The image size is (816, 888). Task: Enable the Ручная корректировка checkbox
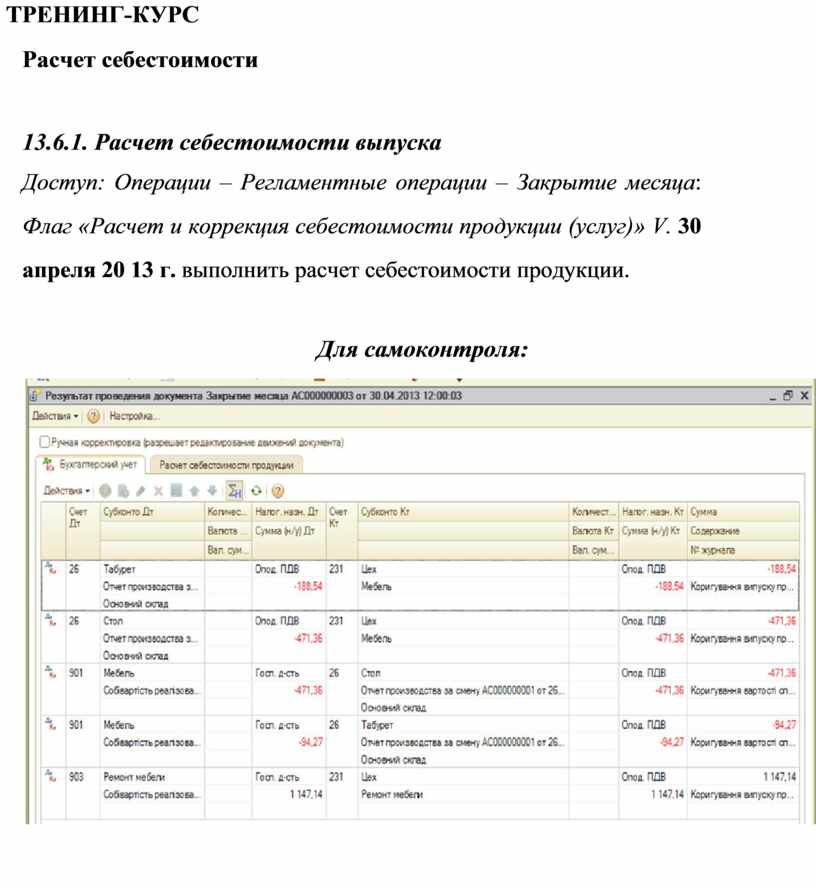(44, 442)
